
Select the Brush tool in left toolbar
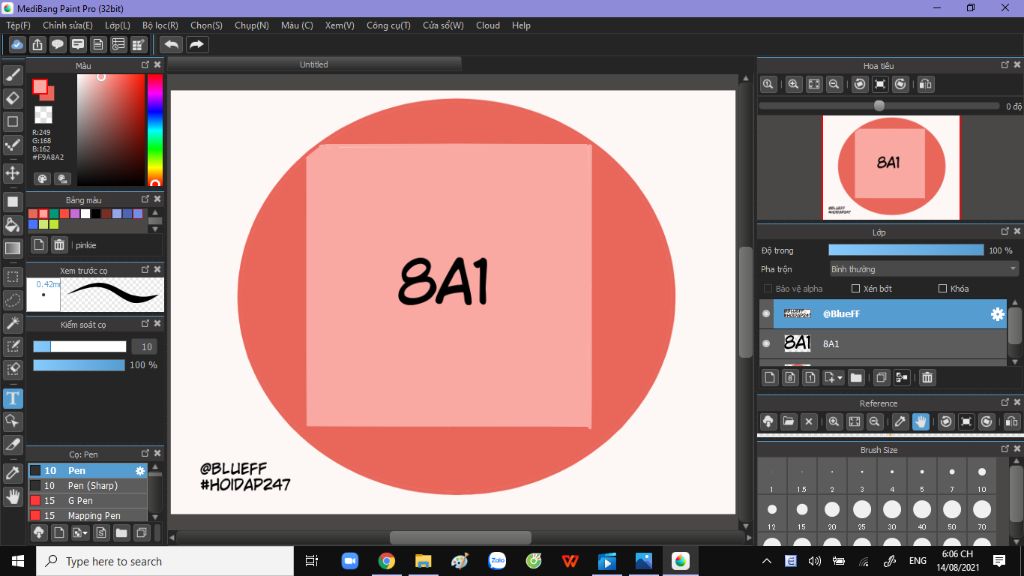[12, 75]
